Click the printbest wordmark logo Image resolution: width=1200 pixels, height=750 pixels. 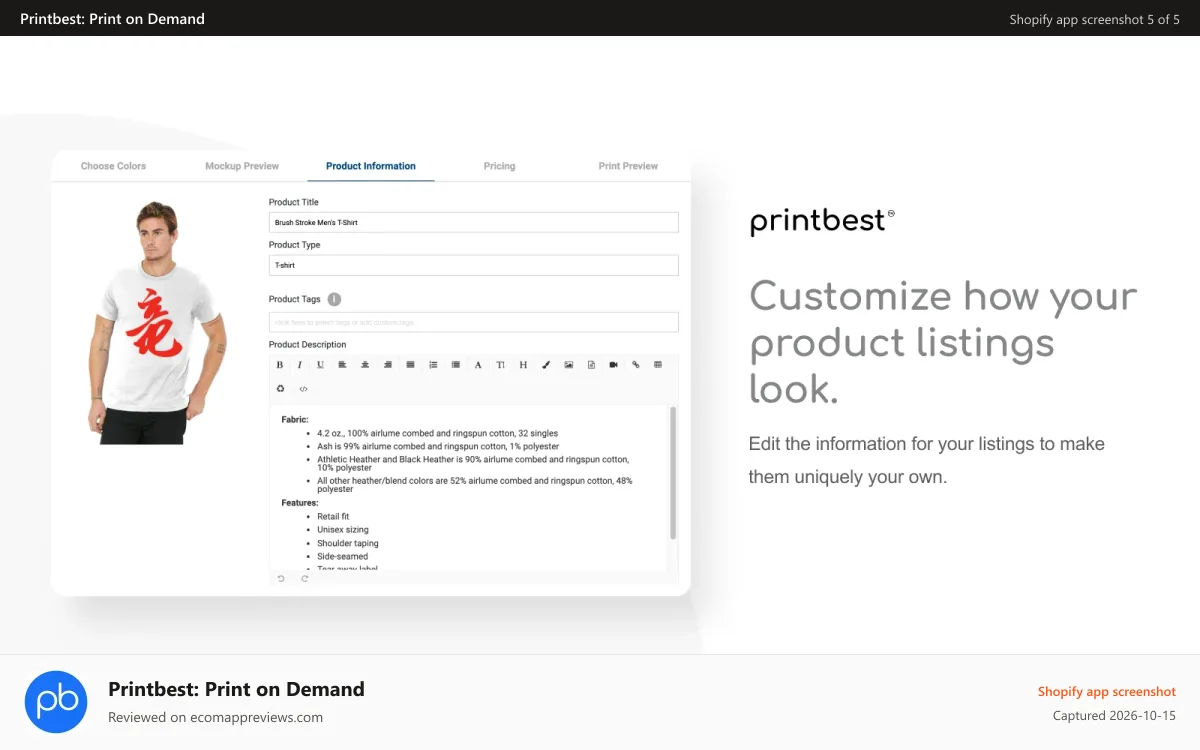pyautogui.click(x=822, y=221)
